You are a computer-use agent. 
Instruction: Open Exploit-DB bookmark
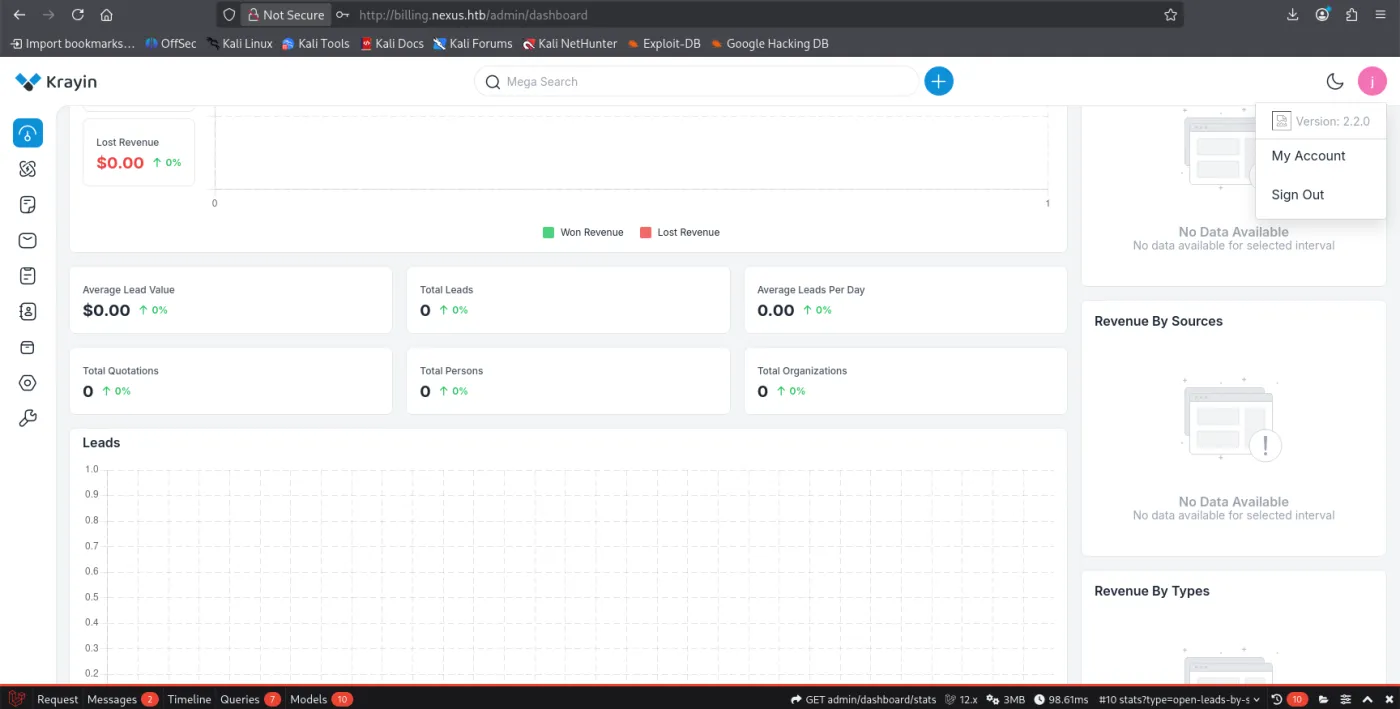tap(664, 44)
